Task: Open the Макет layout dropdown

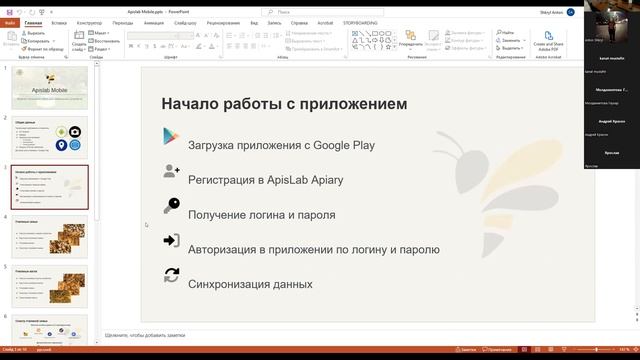Action: click(99, 33)
